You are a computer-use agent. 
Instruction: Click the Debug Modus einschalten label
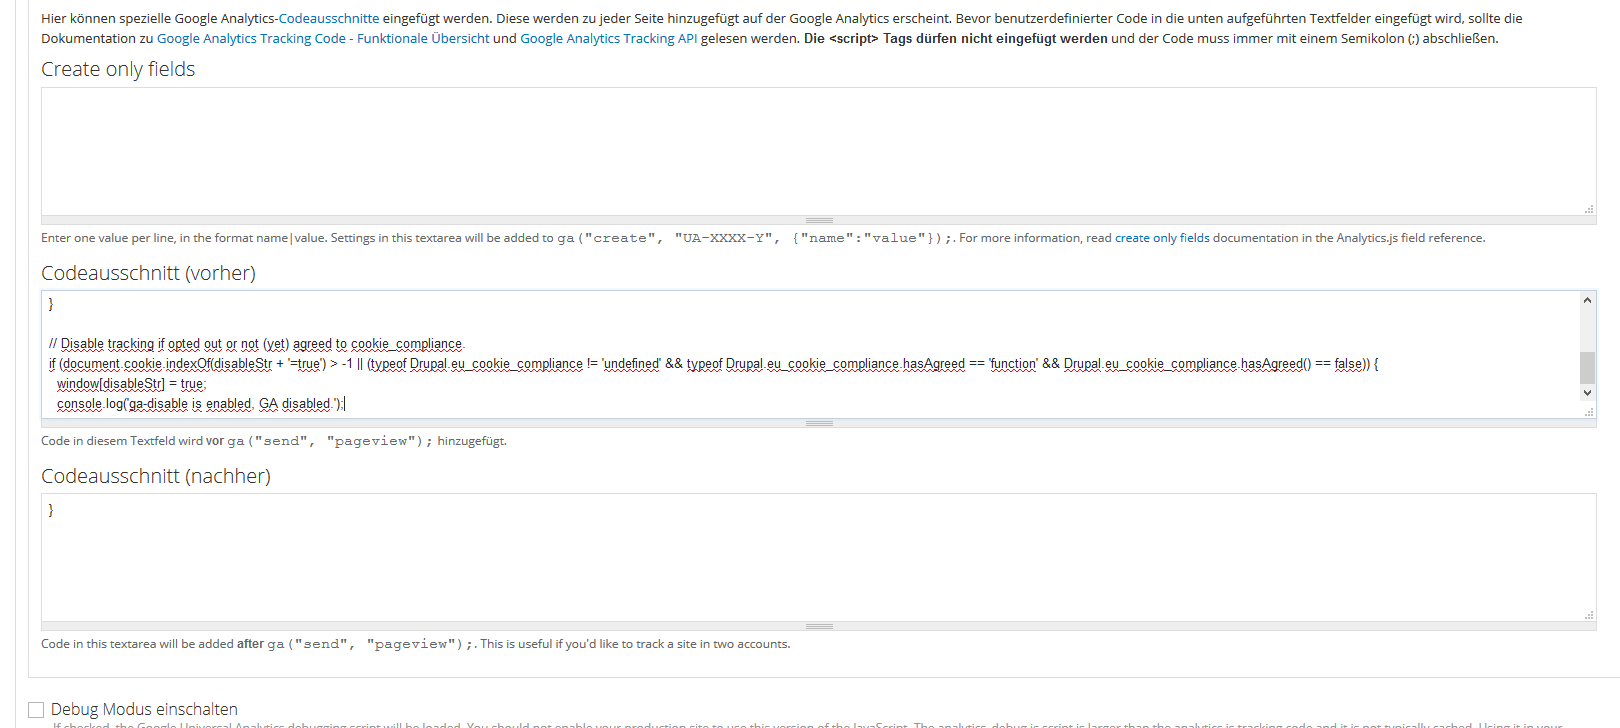pos(144,709)
